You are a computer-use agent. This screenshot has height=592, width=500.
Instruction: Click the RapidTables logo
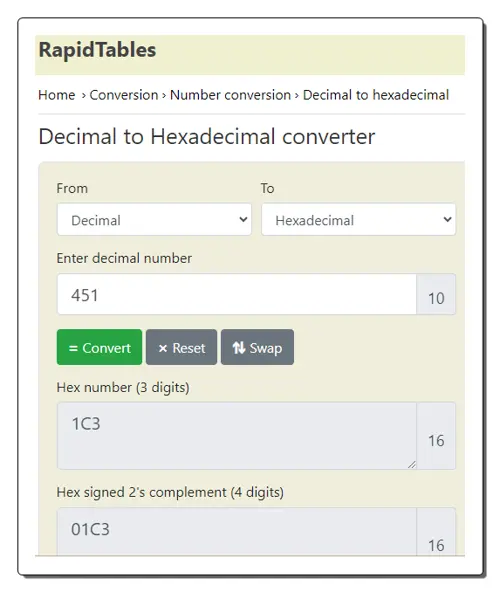[97, 50]
